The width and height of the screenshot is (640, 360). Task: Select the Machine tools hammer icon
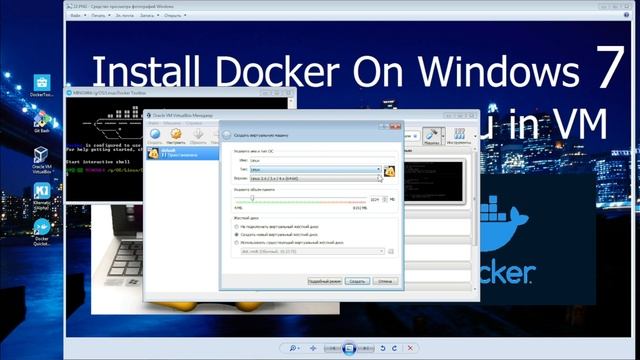tap(432, 136)
